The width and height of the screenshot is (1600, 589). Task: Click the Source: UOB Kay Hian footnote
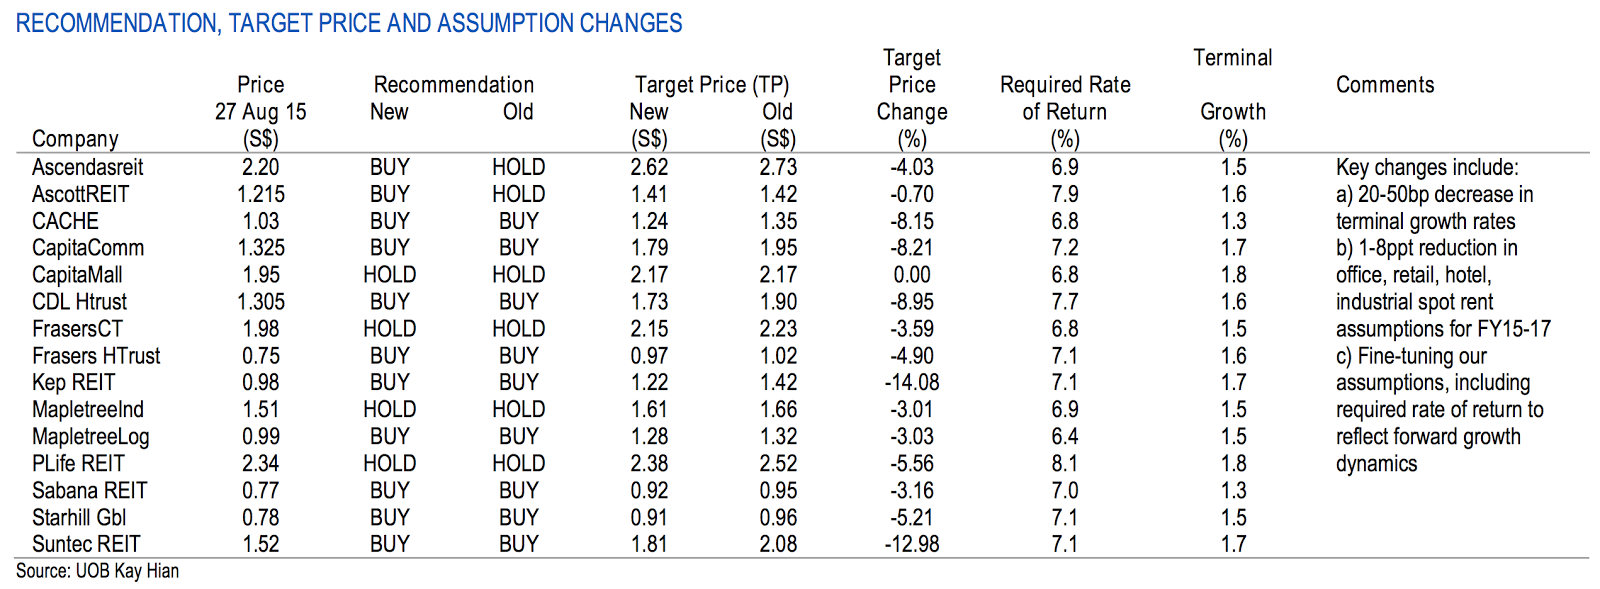(x=97, y=571)
